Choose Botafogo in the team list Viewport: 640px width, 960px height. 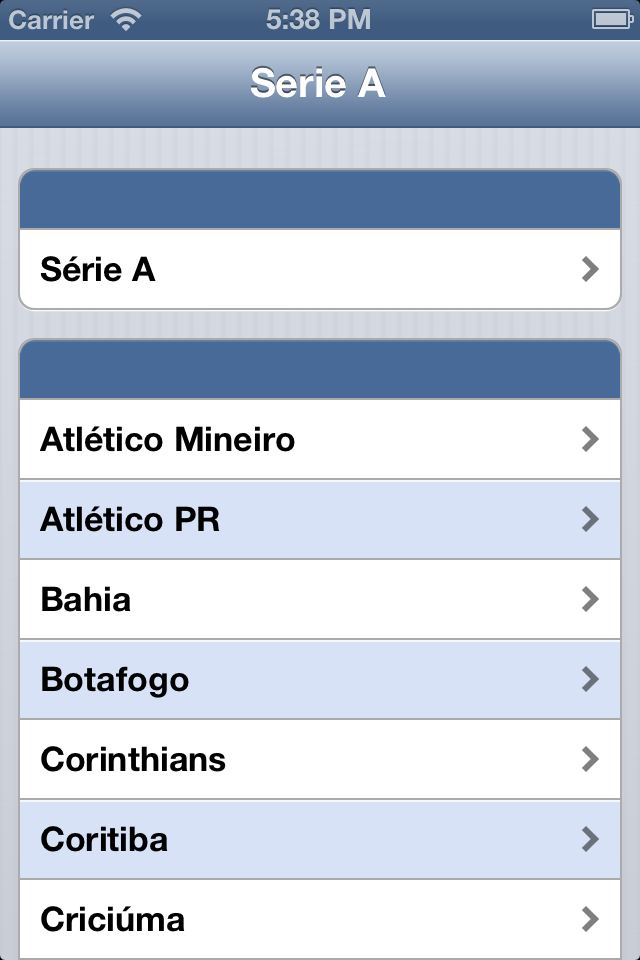(x=115, y=680)
